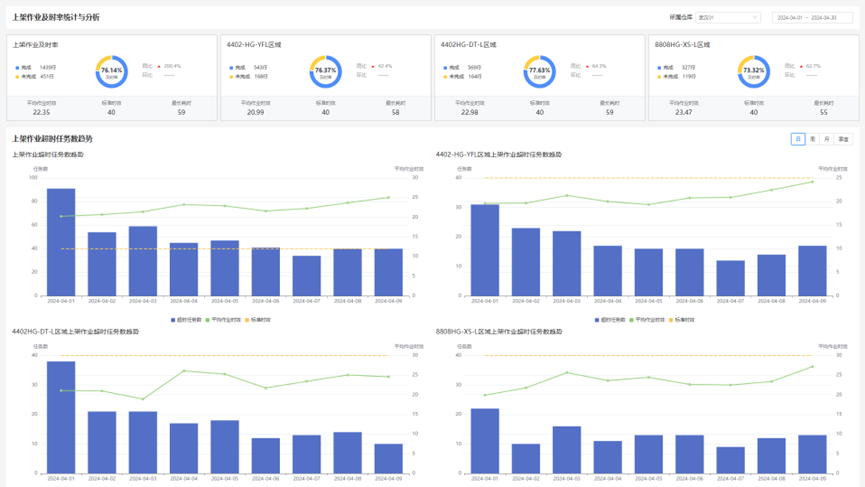This screenshot has height=487, width=865.
Task: Toggle 平均作业时效 legend in first chart
Action: 226,319
